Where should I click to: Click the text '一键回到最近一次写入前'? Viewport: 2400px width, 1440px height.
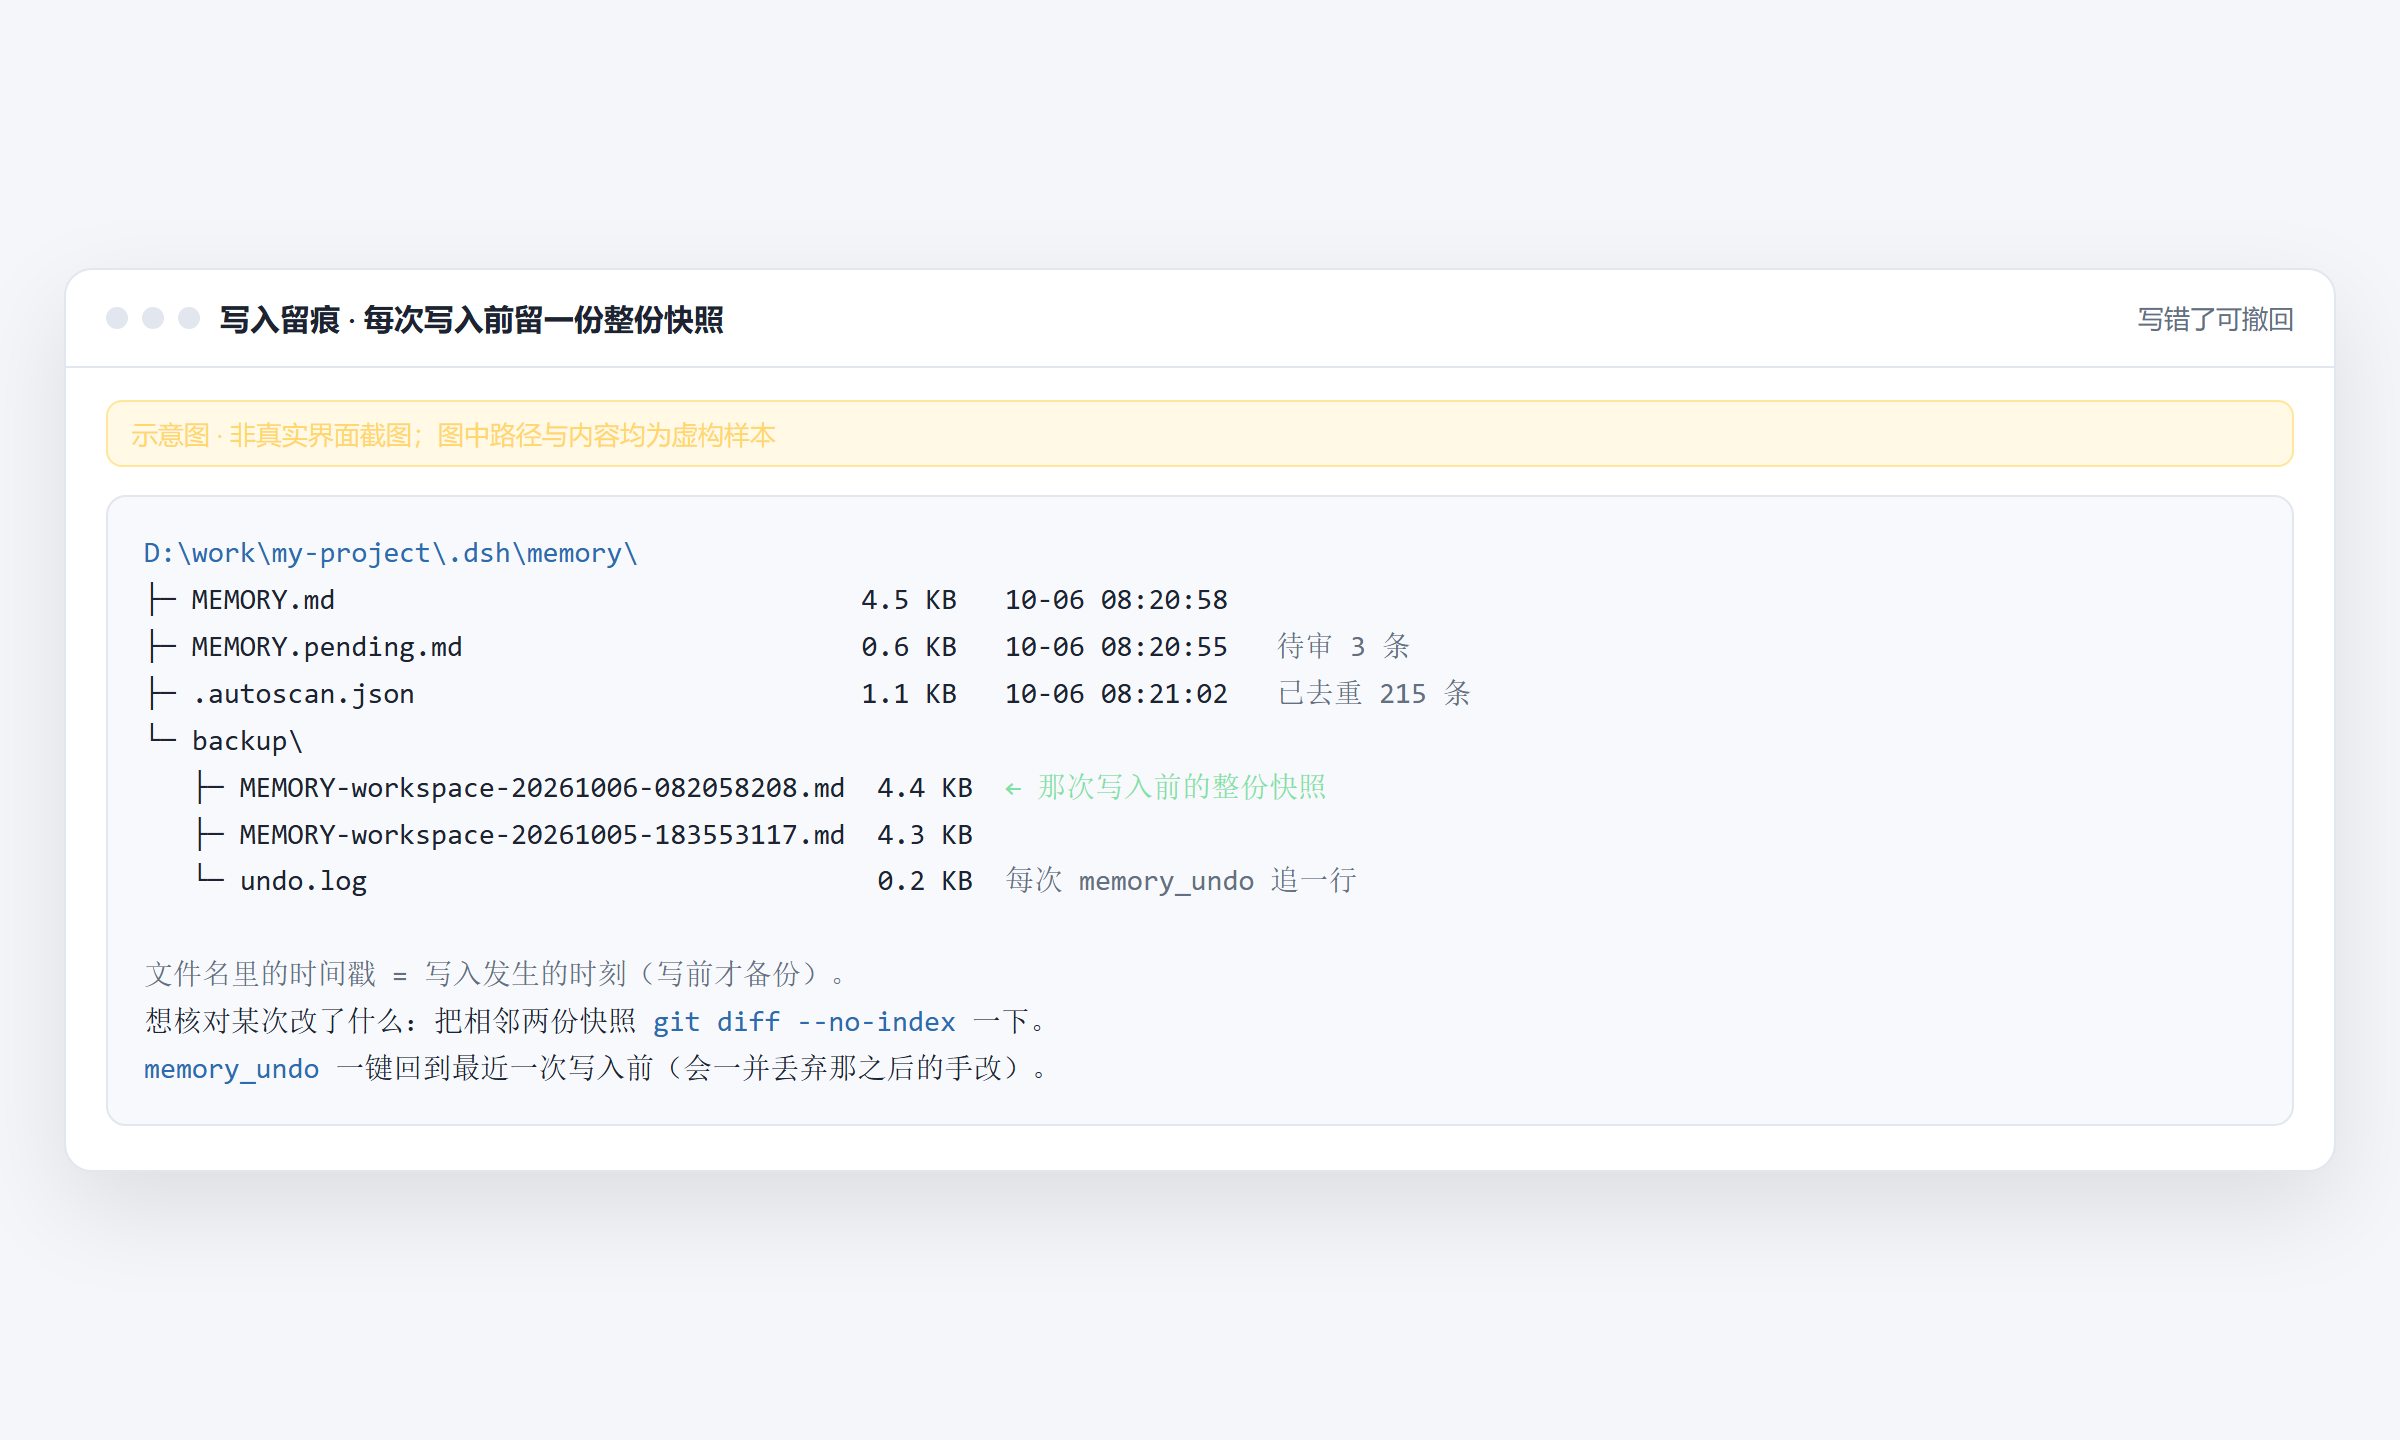click(x=495, y=1069)
